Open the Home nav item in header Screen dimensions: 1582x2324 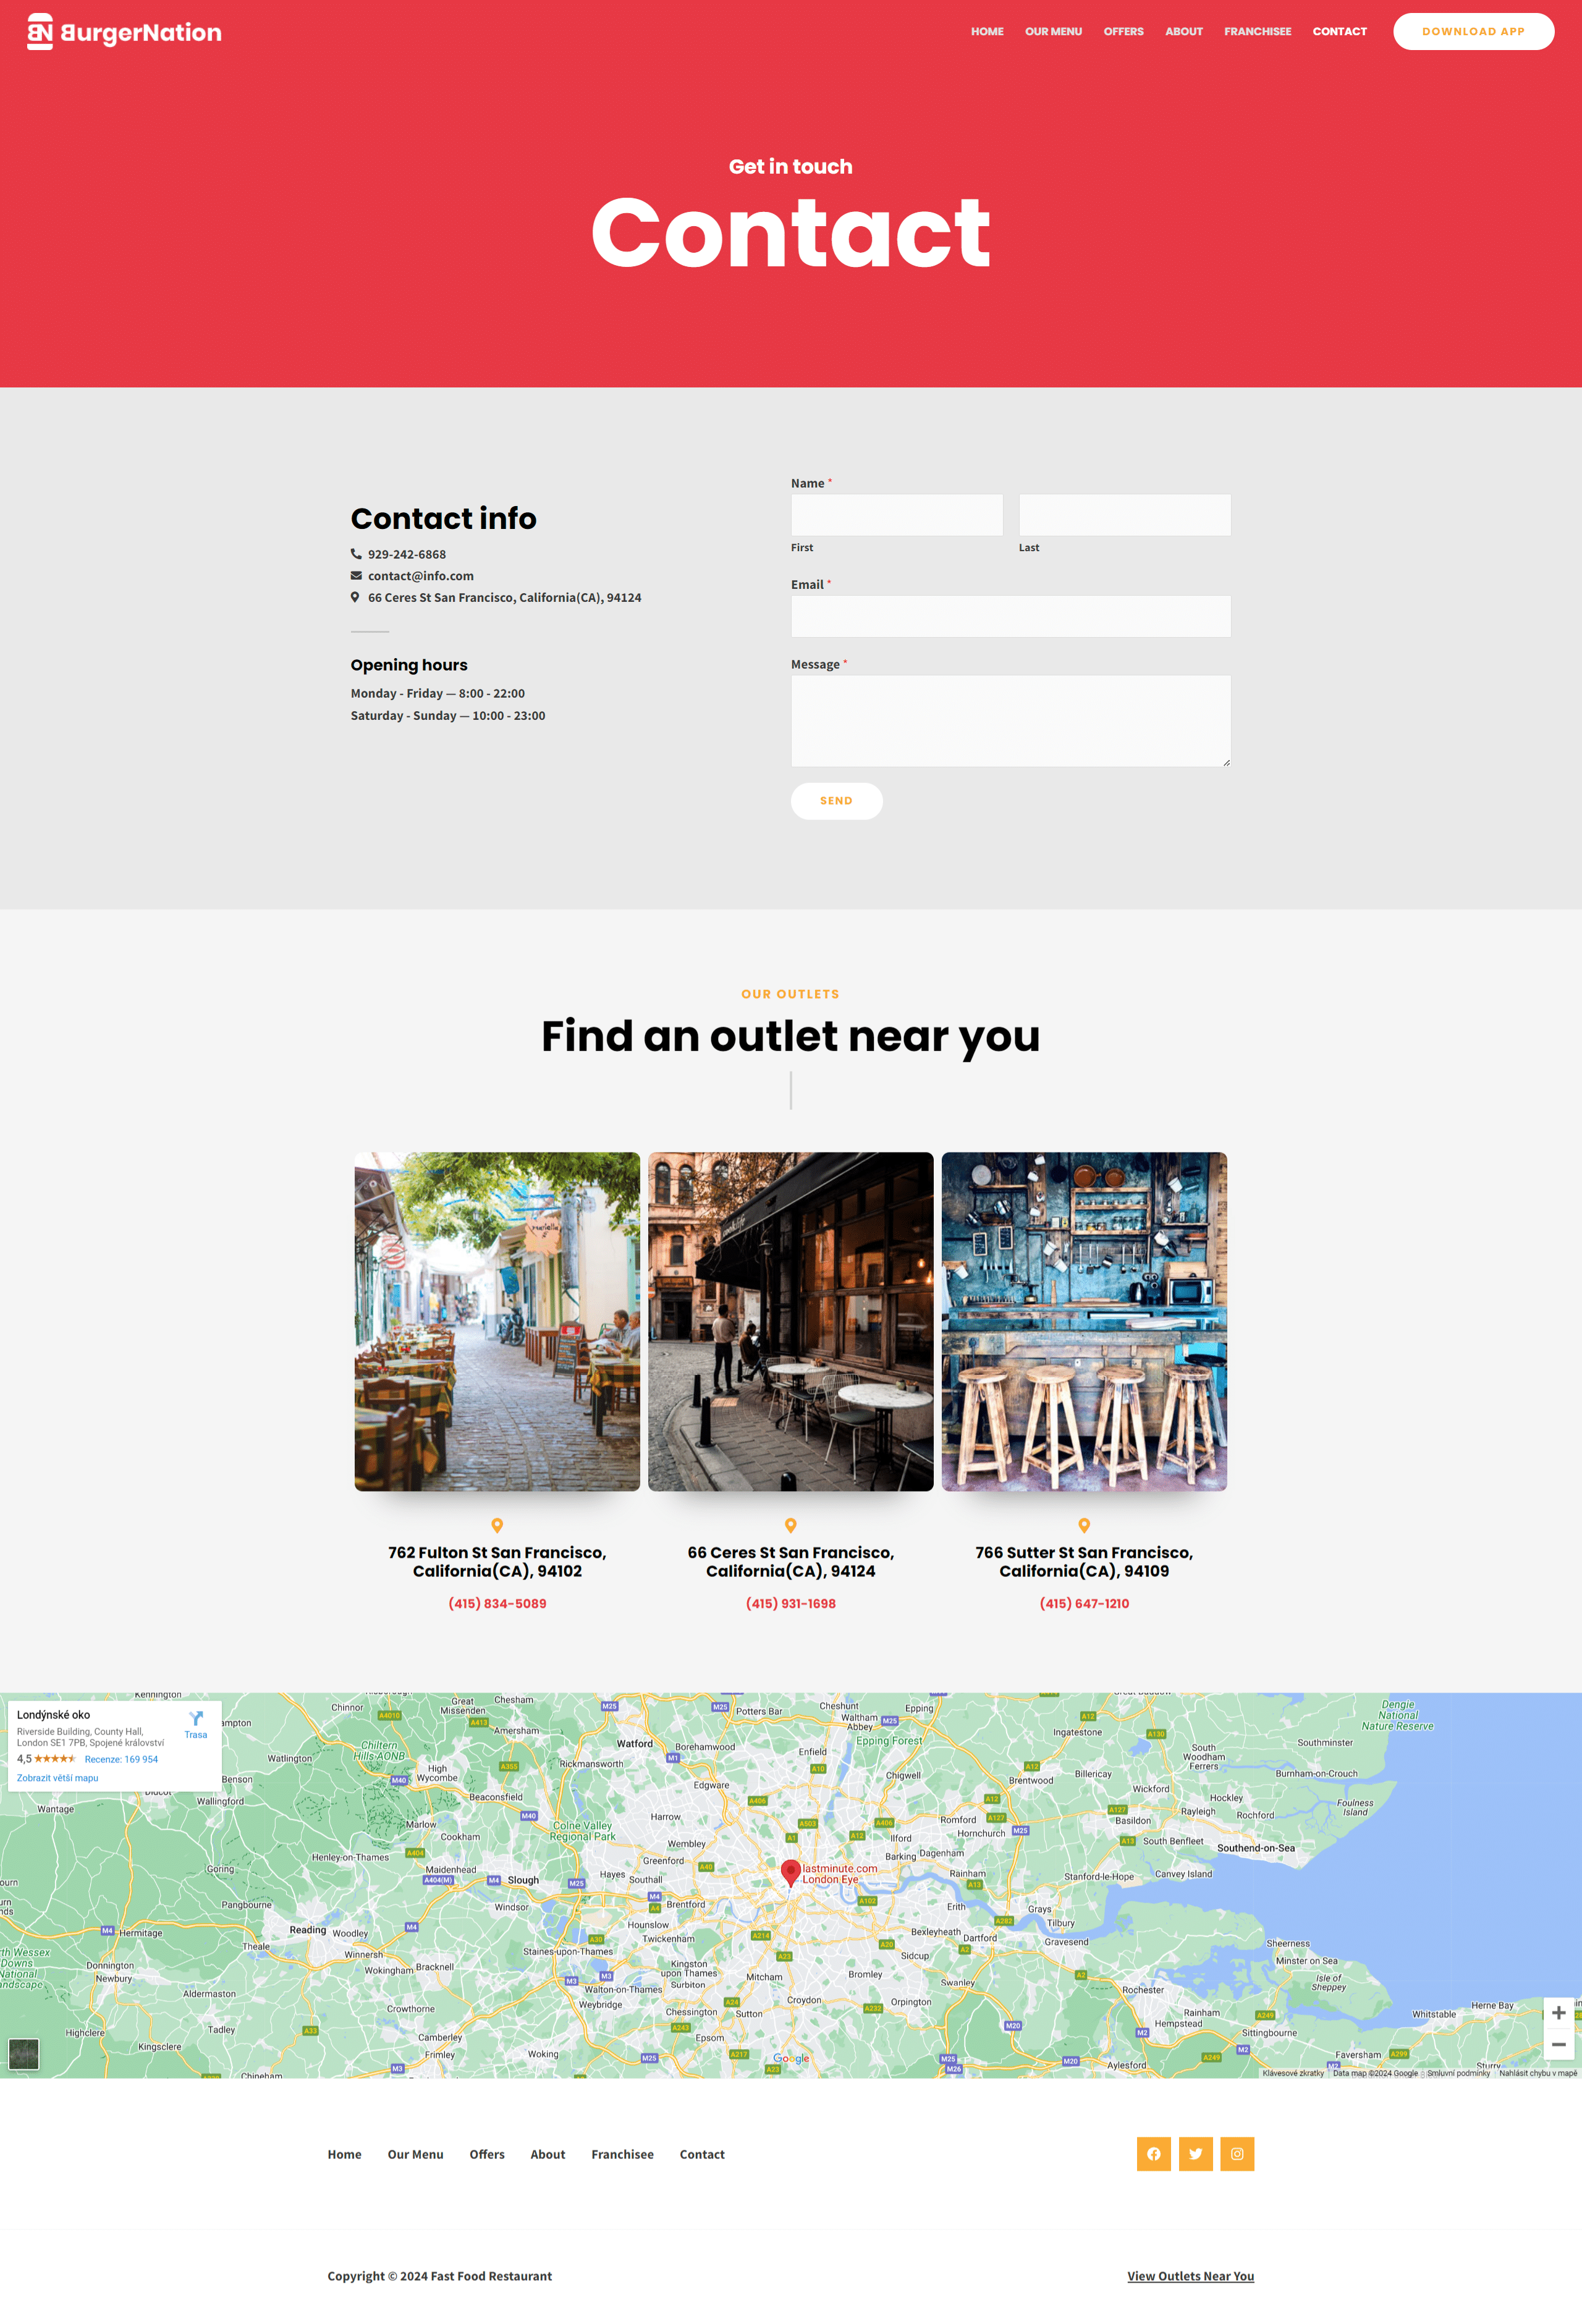click(987, 31)
